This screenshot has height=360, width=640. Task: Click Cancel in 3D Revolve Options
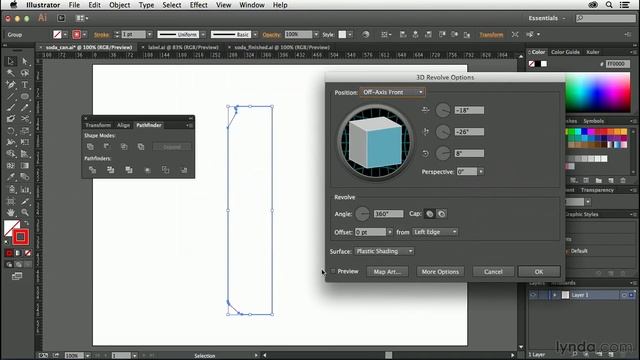coord(493,271)
